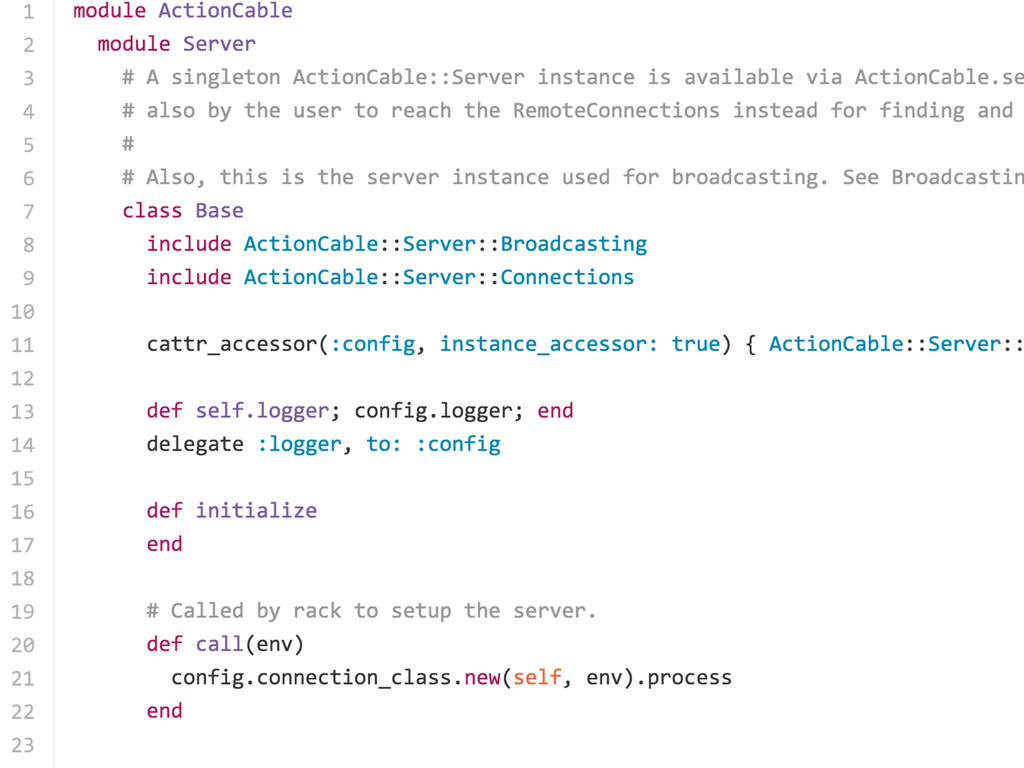The width and height of the screenshot is (1024, 768).
Task: Click the 'end' keyword on line 22
Action: 165,711
